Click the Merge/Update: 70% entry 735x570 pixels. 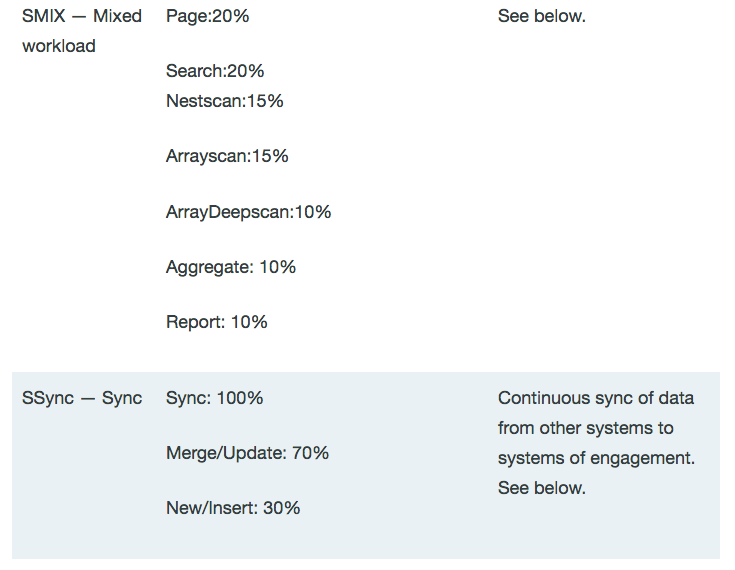(x=247, y=453)
